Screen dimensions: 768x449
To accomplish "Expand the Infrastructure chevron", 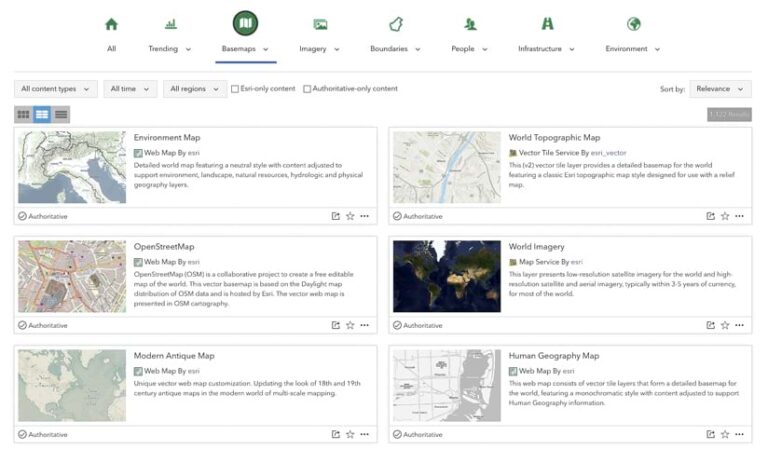I will (x=572, y=49).
